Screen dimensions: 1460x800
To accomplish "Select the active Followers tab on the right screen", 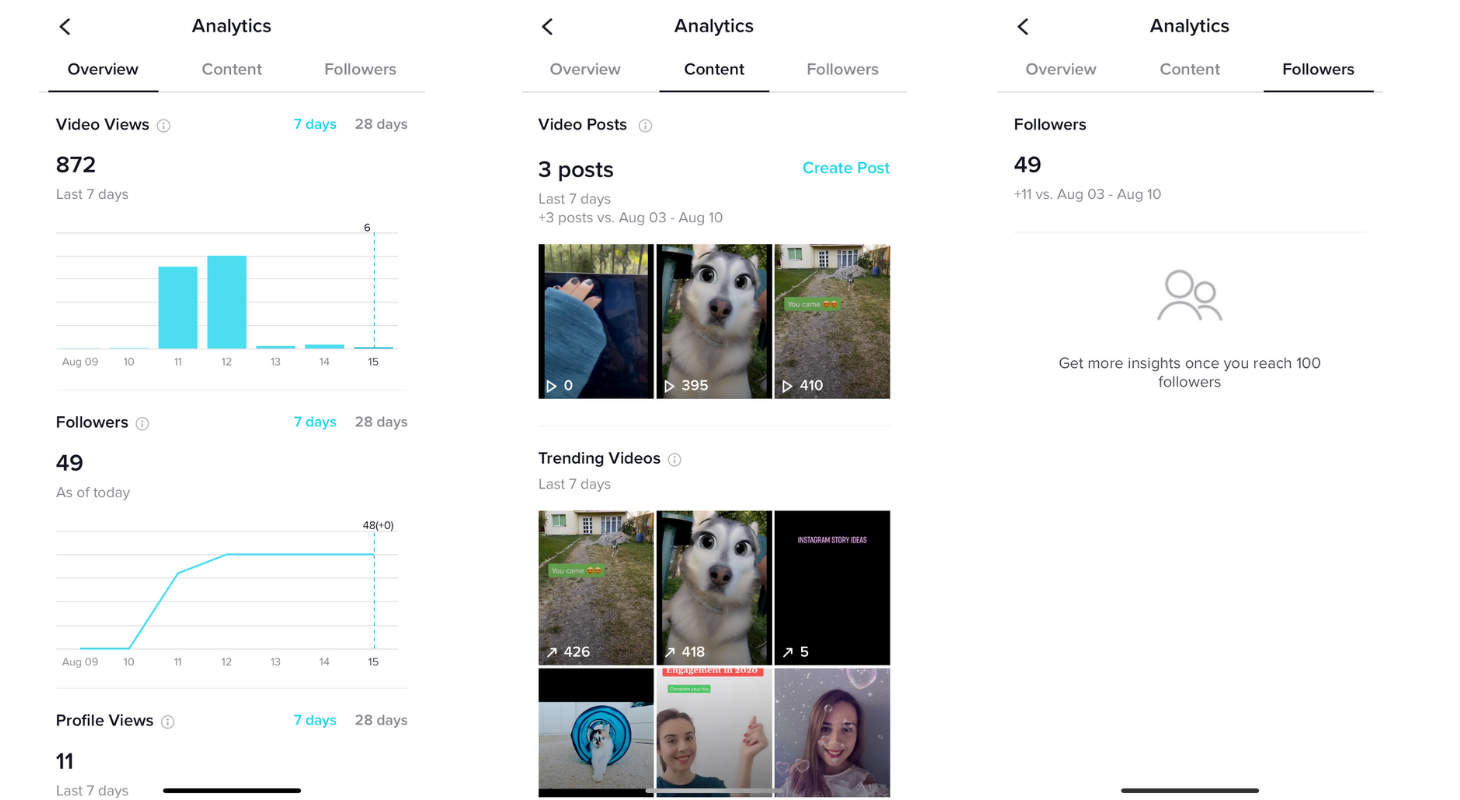I will (x=1318, y=69).
